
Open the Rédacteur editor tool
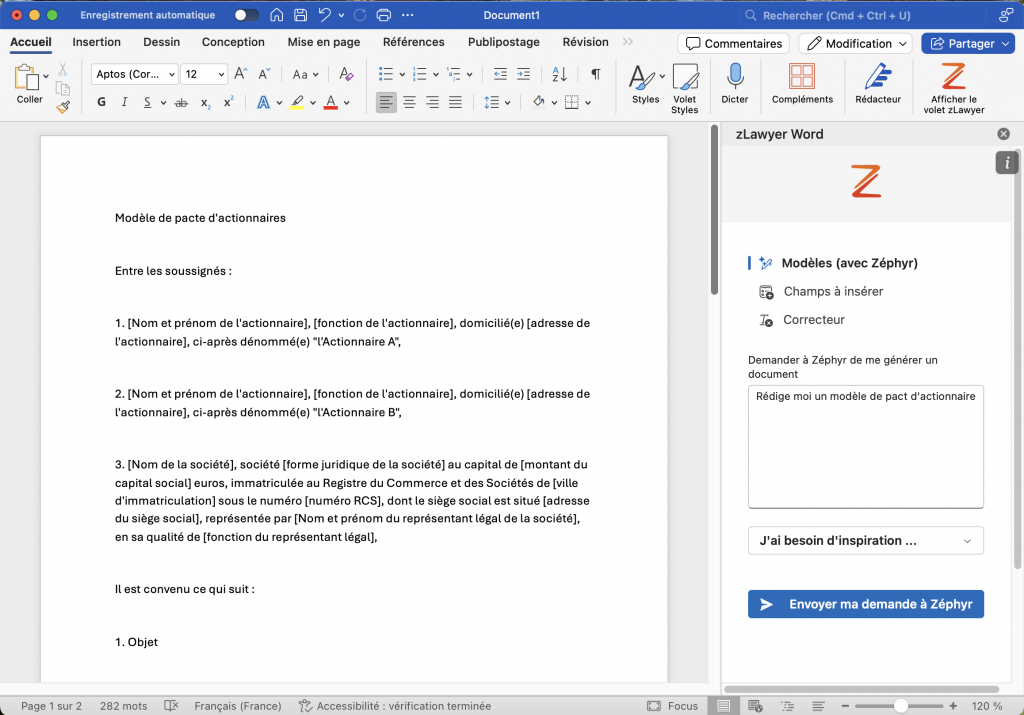click(x=878, y=78)
